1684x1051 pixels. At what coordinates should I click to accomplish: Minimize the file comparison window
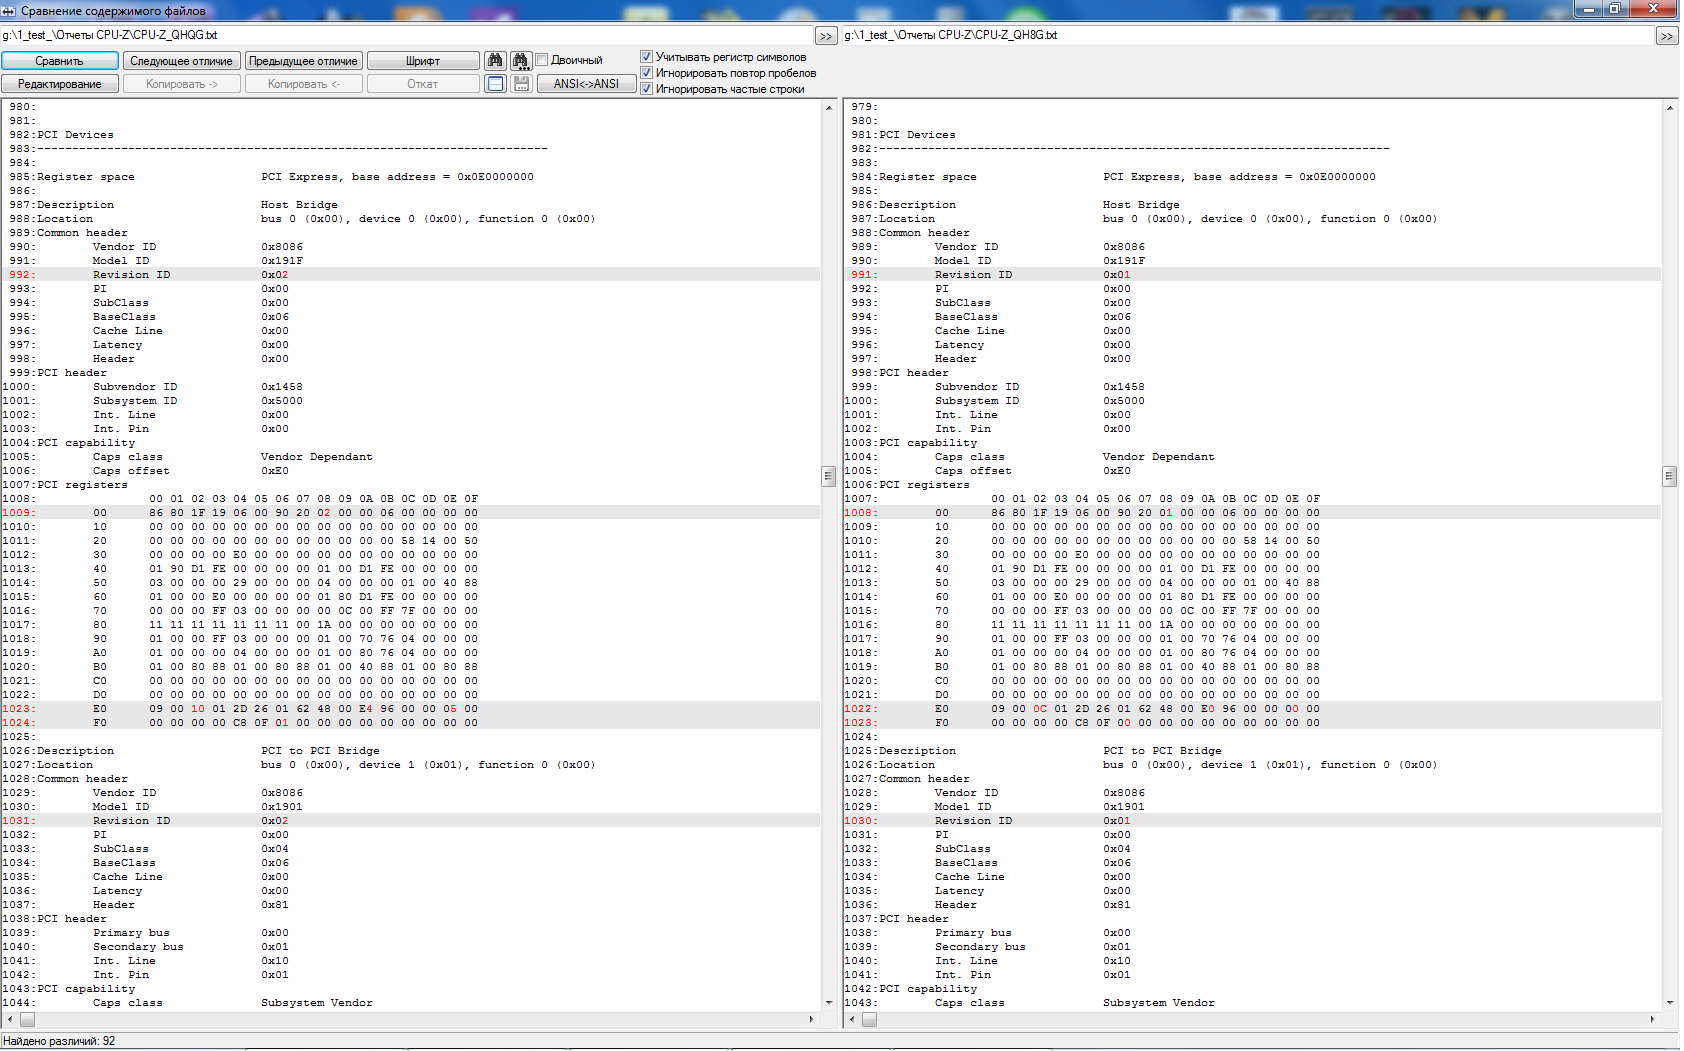[x=1588, y=9]
